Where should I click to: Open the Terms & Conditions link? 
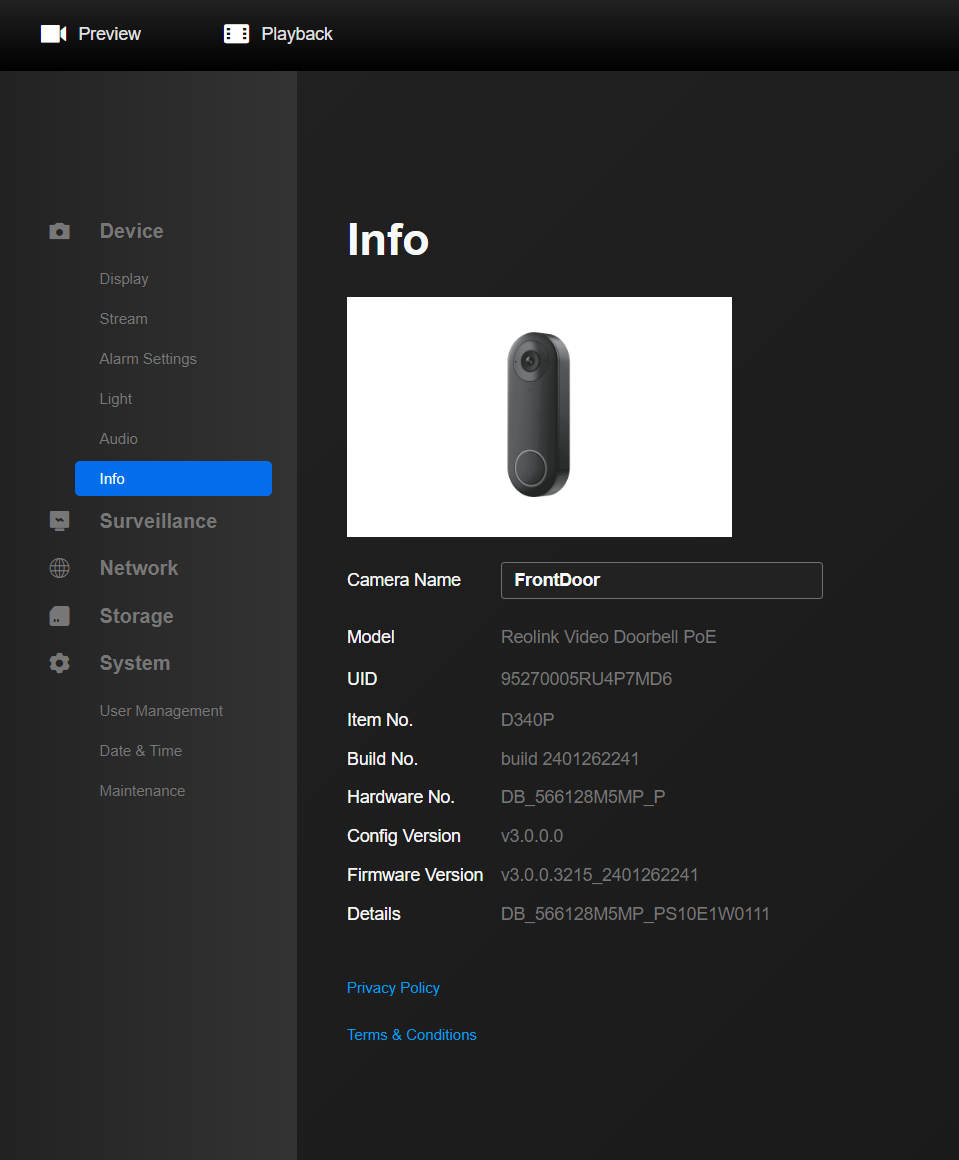click(x=411, y=1034)
